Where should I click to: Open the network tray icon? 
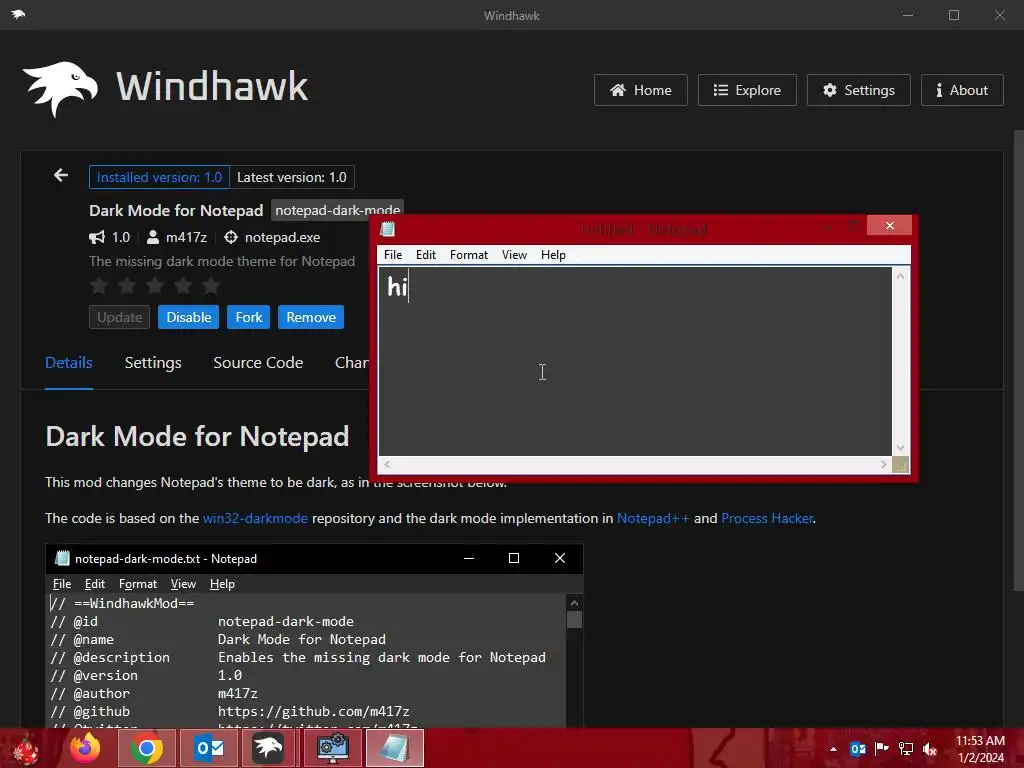(906, 749)
